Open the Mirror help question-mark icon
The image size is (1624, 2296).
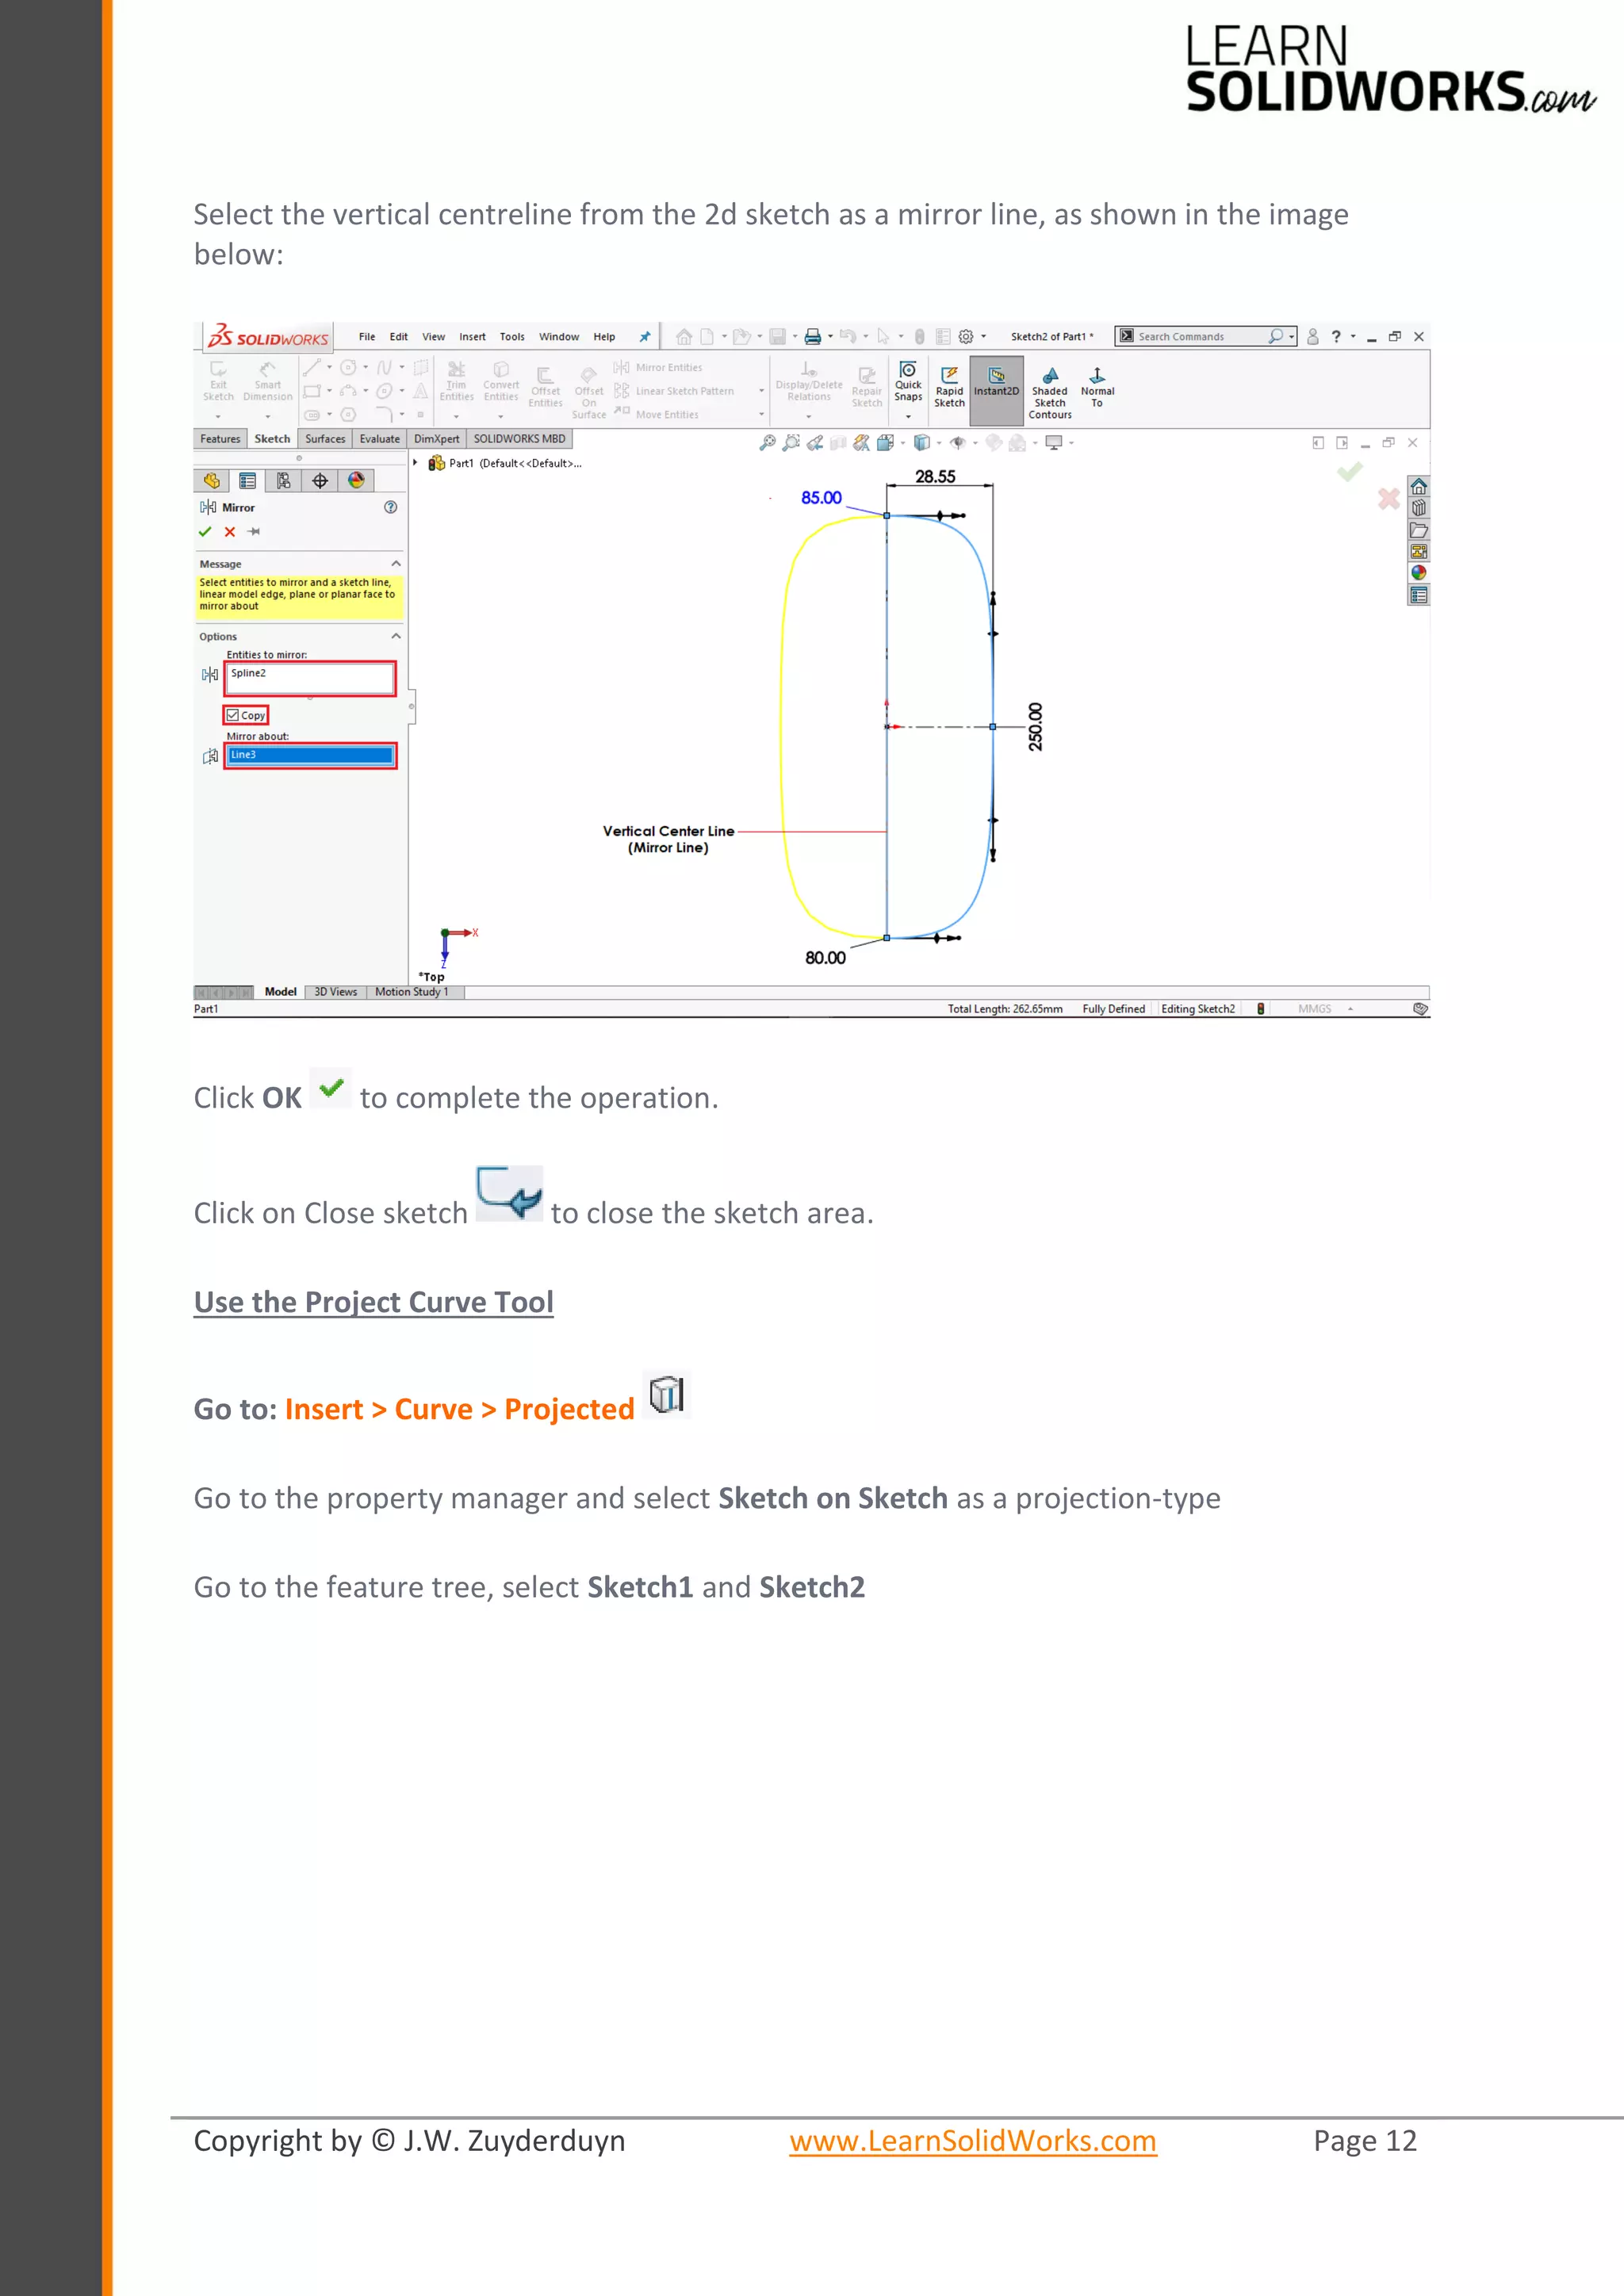tap(391, 507)
